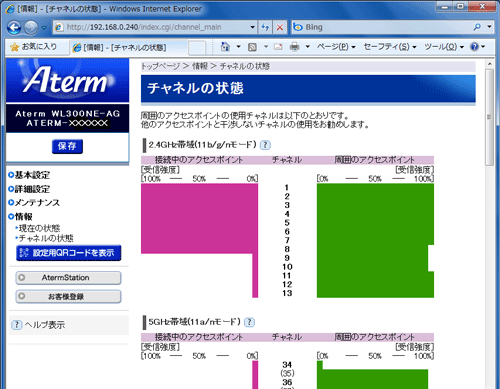Screen dimensions: 500x389
Task: Click the Forward navigation arrow button
Action: coord(31,27)
